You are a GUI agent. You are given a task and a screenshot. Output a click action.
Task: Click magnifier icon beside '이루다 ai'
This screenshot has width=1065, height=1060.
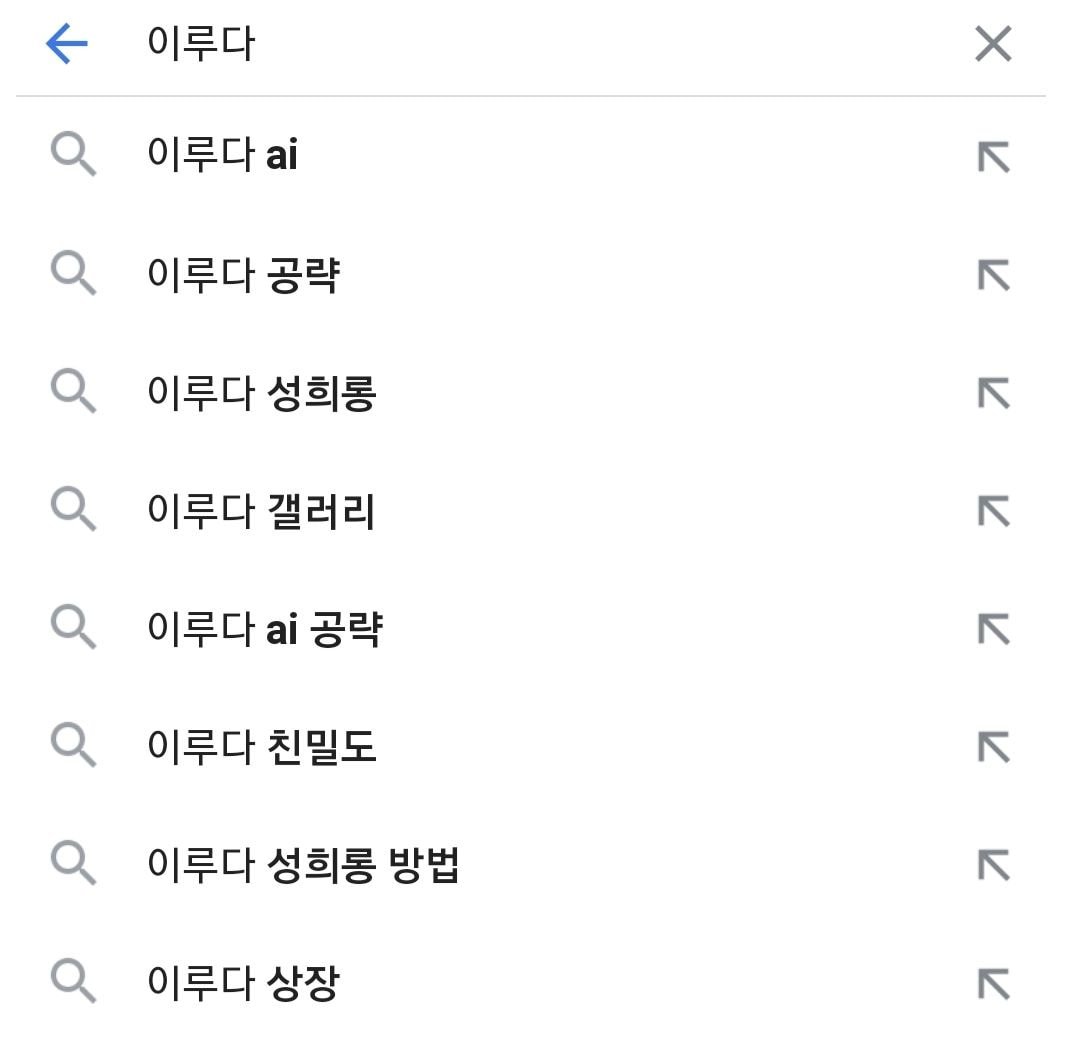click(x=73, y=157)
